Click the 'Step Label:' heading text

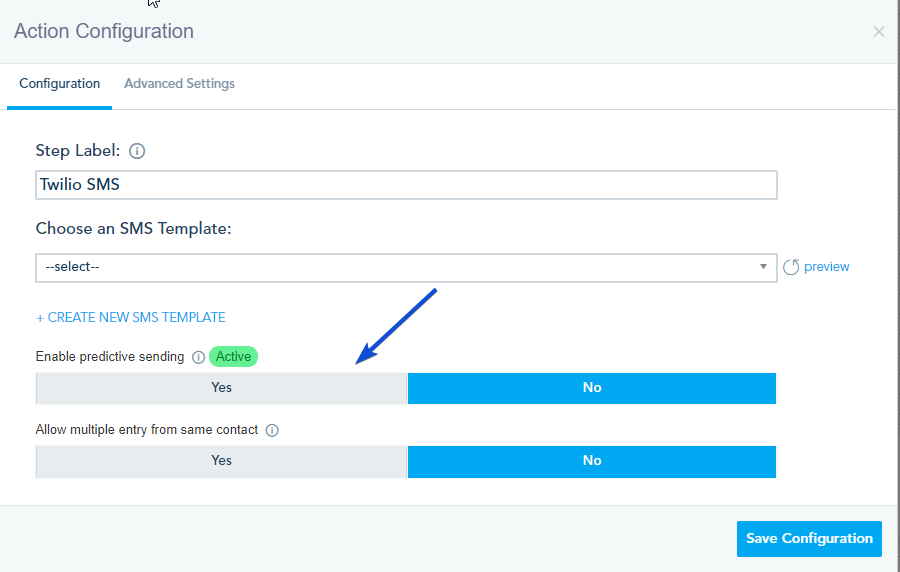point(77,150)
